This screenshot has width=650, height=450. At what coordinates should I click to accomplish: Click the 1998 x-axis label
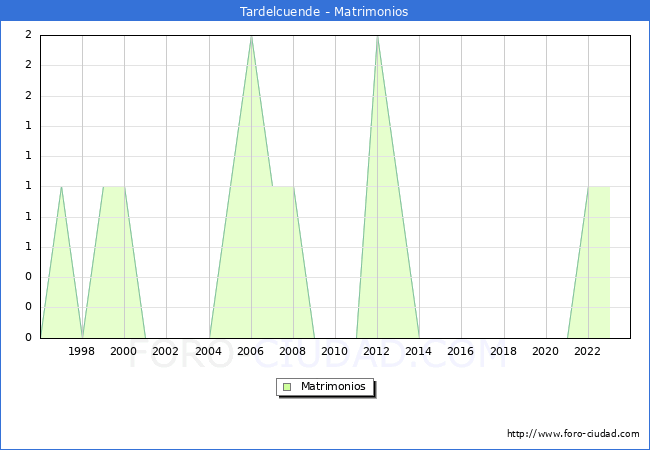coord(81,351)
